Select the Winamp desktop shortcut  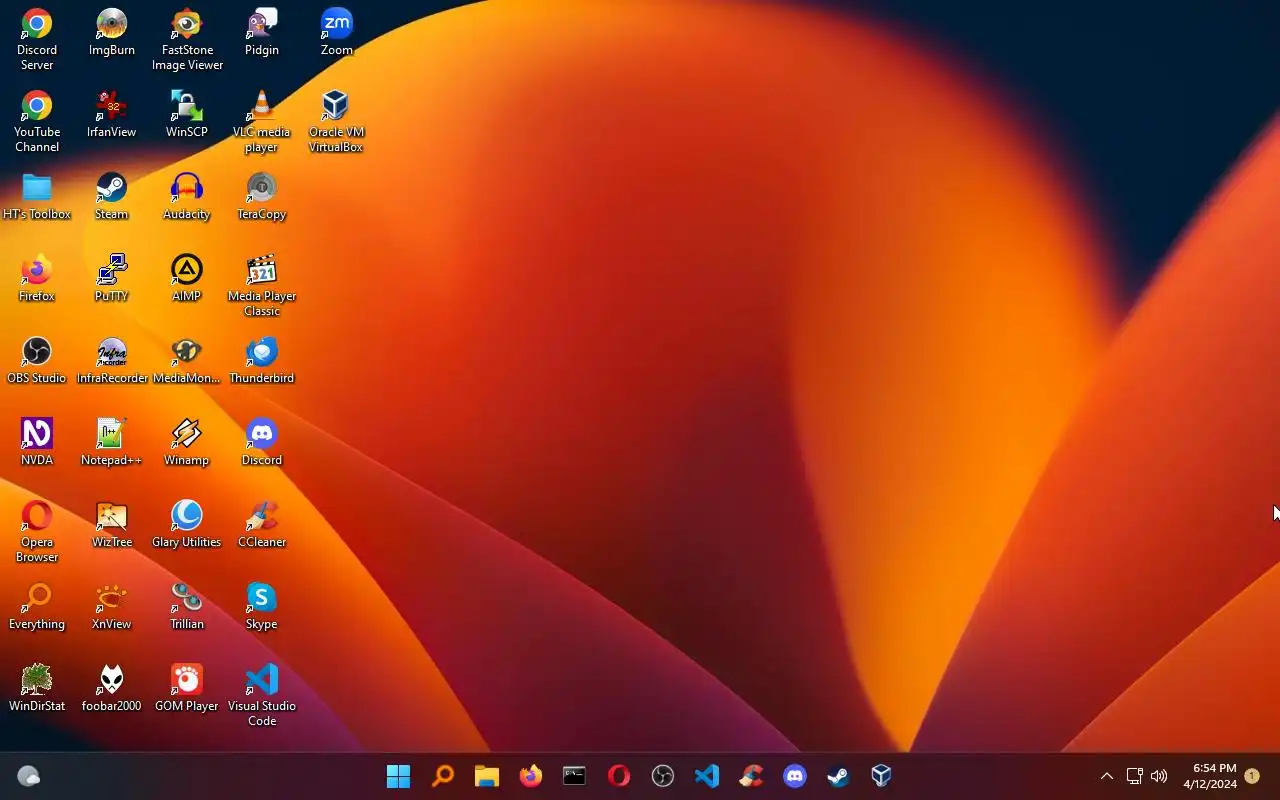coord(187,443)
